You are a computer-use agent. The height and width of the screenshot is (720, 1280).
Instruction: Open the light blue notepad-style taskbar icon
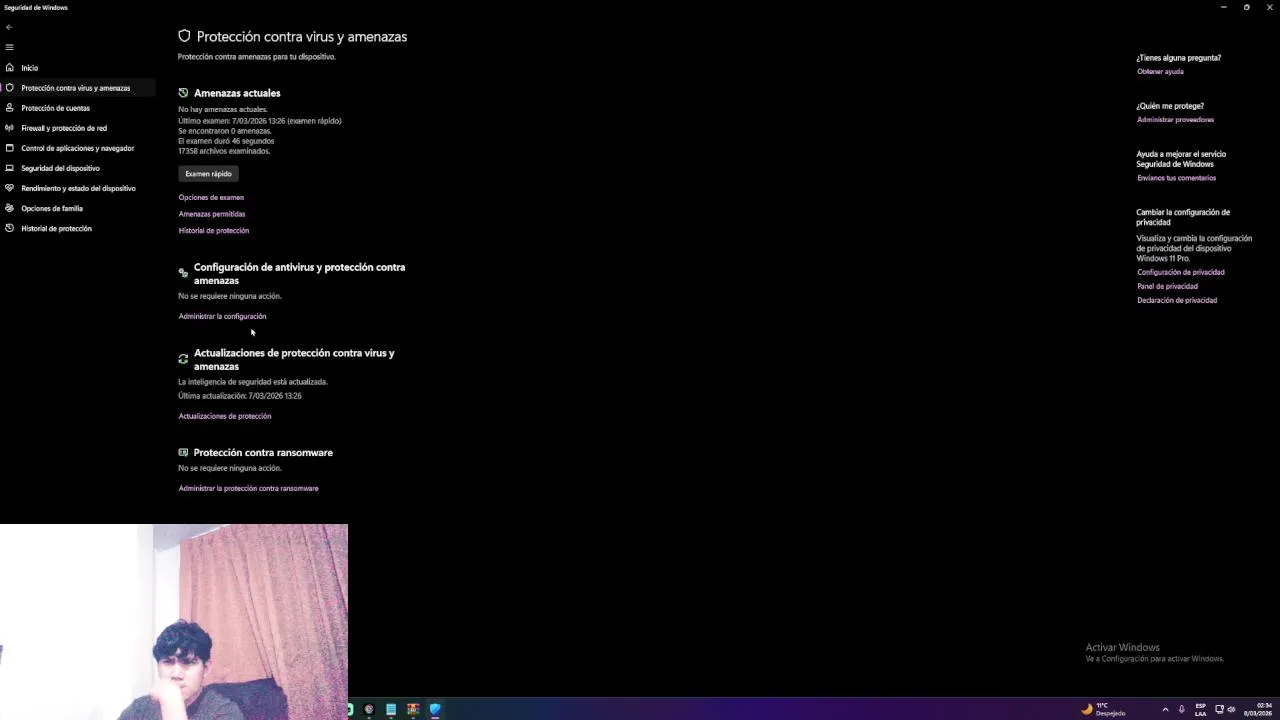point(391,709)
